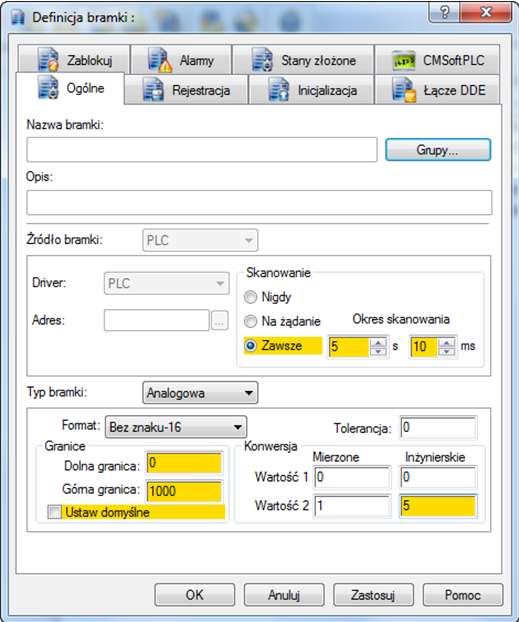
Task: Click the Anuluj button
Action: point(284,595)
